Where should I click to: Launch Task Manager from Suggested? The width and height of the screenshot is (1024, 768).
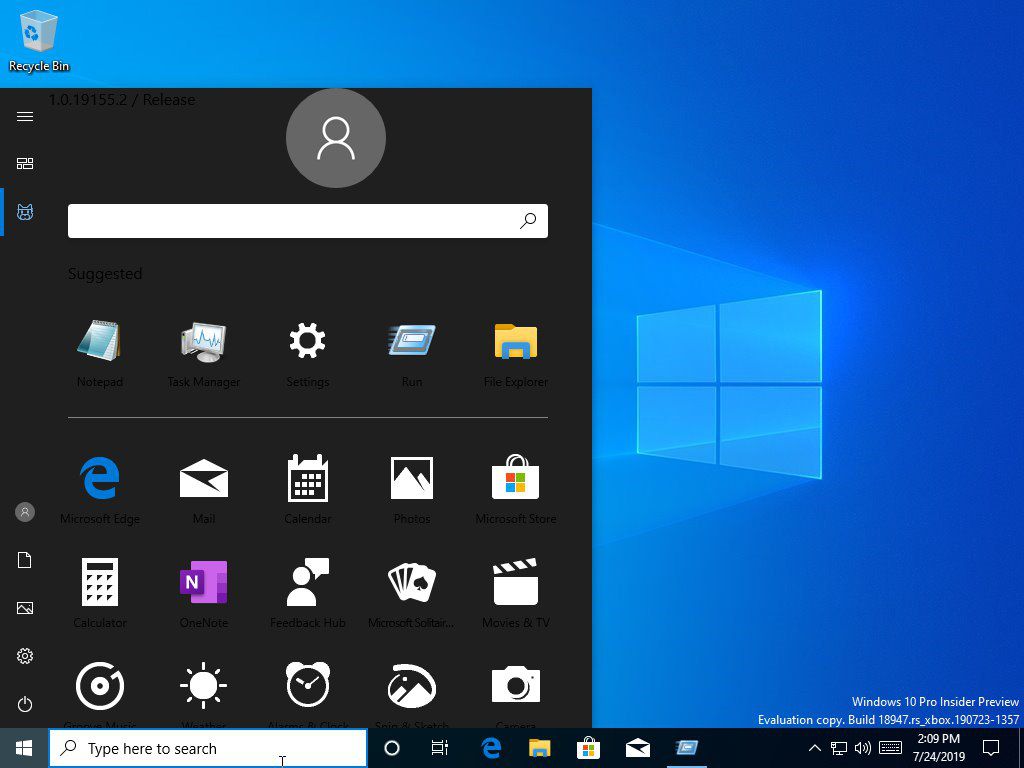[x=203, y=353]
